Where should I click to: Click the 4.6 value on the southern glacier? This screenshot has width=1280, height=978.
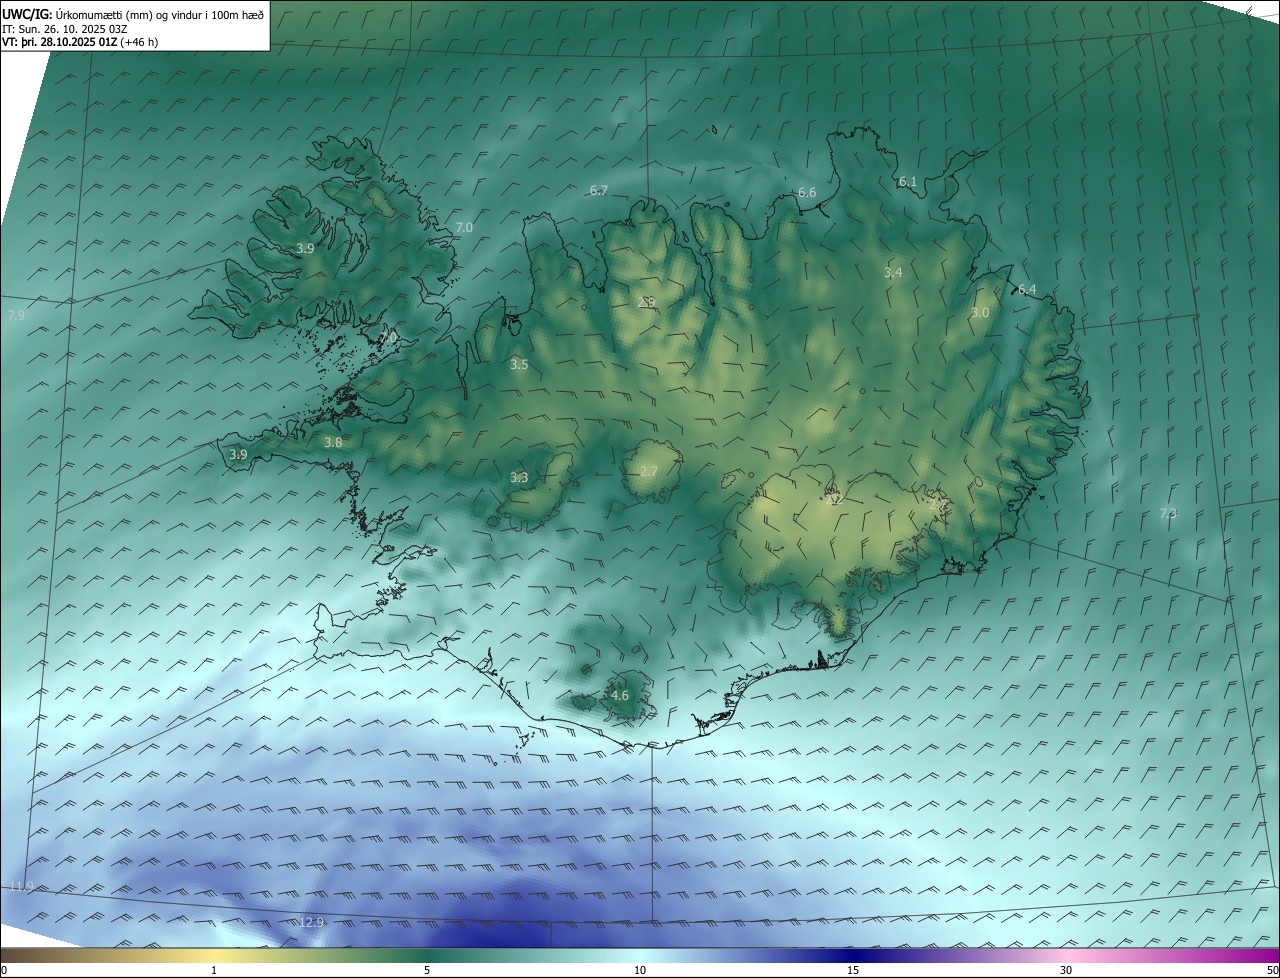pyautogui.click(x=619, y=695)
